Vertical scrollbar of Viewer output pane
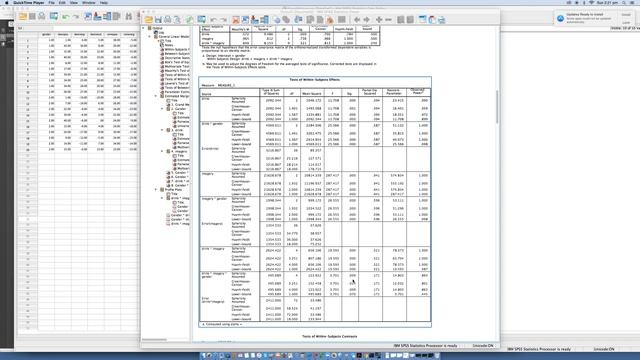This screenshot has width=640, height=360. tap(497, 107)
